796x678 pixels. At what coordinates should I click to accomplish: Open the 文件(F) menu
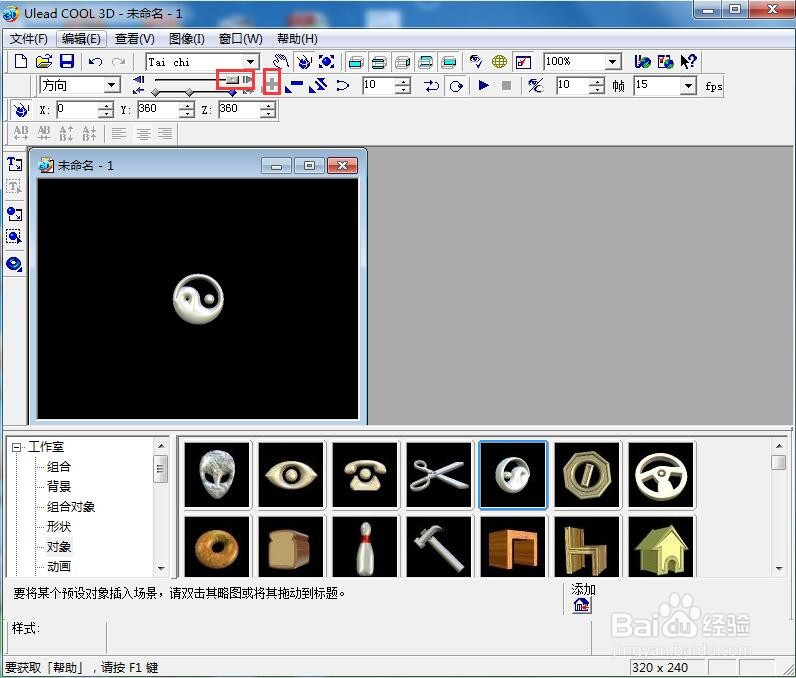tap(28, 39)
